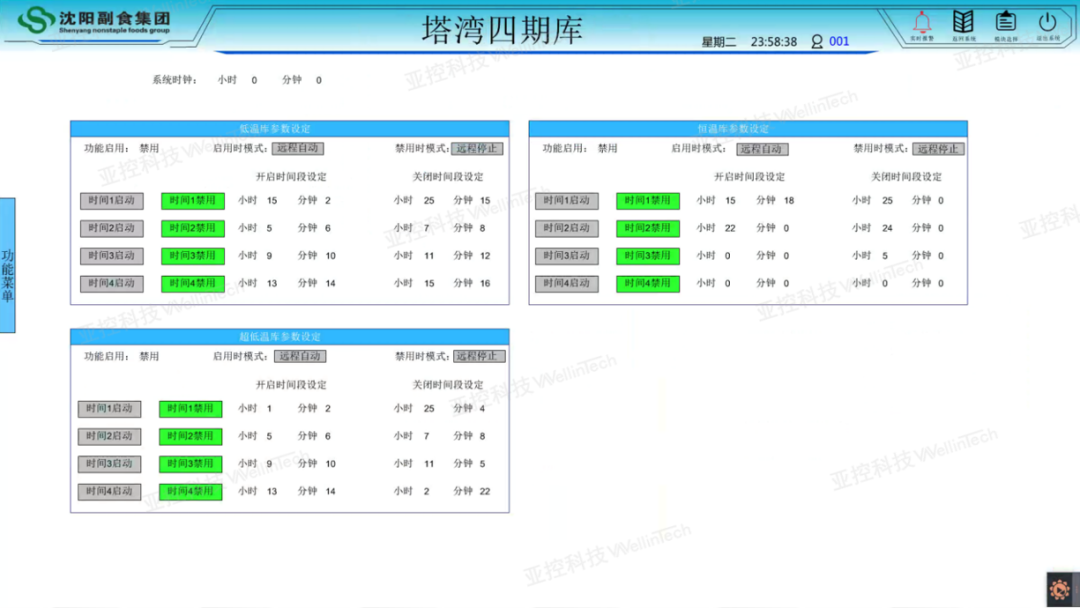Image resolution: width=1080 pixels, height=608 pixels.
Task: Edit 恒温库 时间3 close hour value 5
Action: coord(885,255)
